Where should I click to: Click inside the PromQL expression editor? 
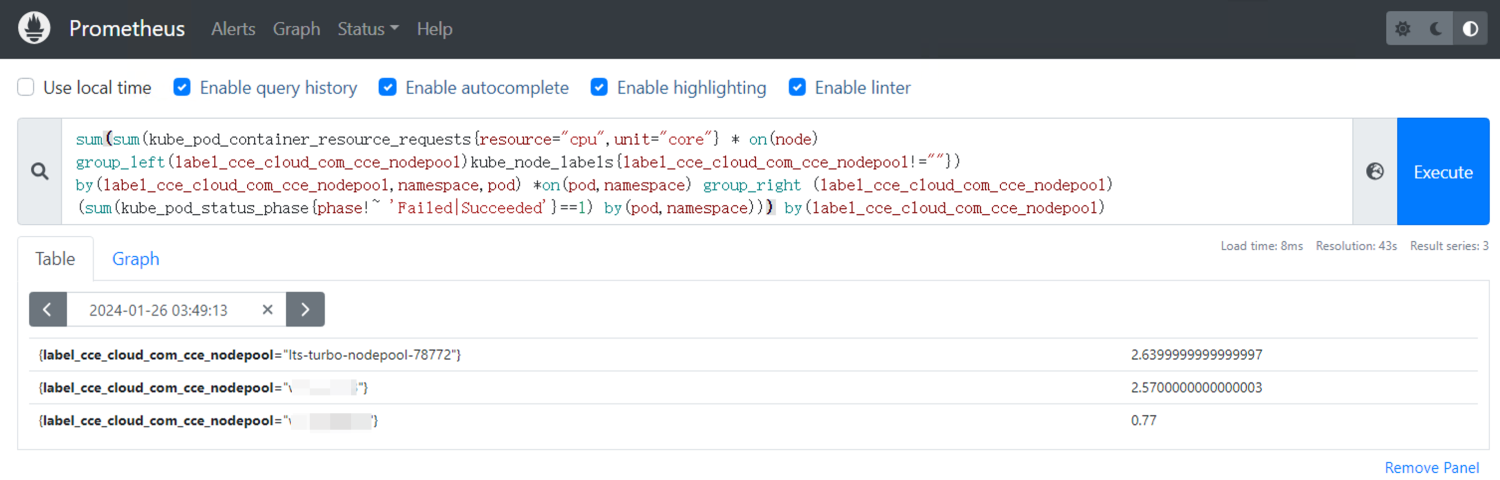pos(700,172)
